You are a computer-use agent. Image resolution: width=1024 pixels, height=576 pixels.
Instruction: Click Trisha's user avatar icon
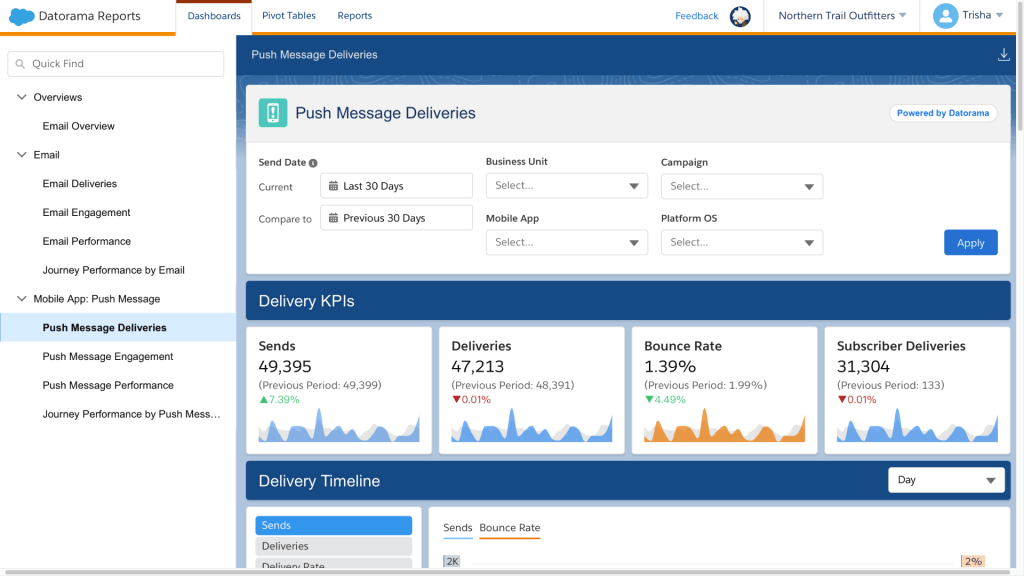tap(945, 16)
